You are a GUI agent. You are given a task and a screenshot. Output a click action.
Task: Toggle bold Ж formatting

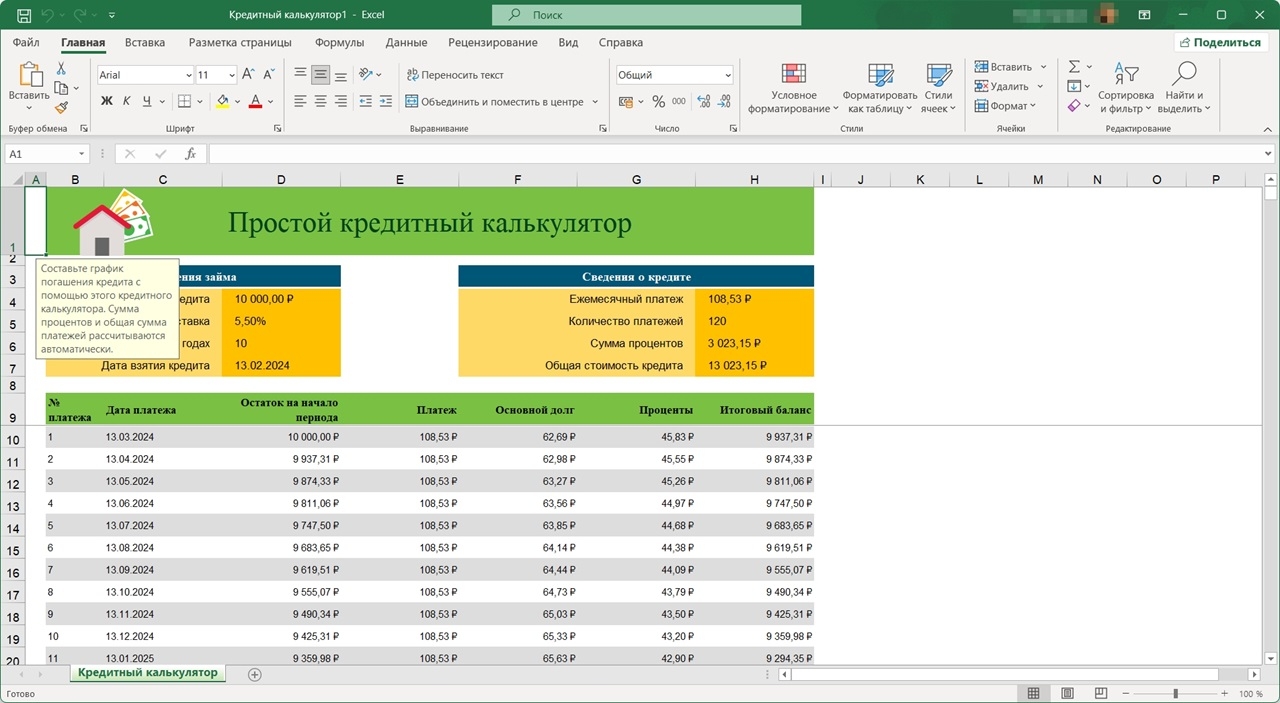pyautogui.click(x=107, y=101)
